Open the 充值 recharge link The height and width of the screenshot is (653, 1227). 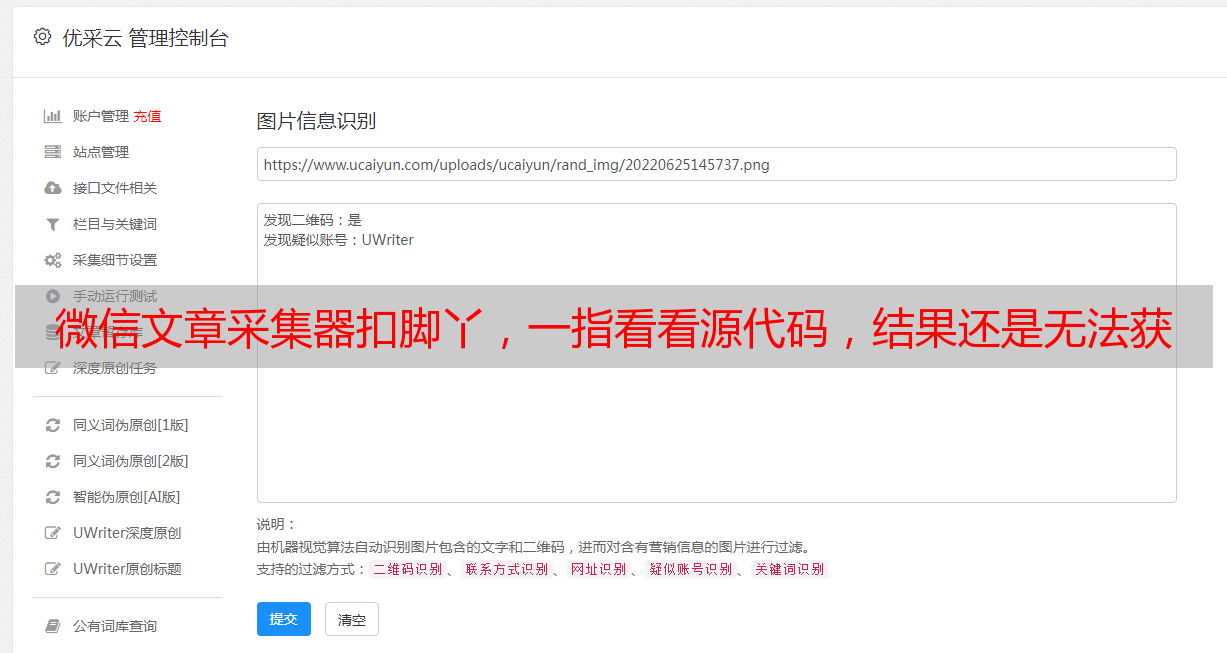[x=147, y=116]
